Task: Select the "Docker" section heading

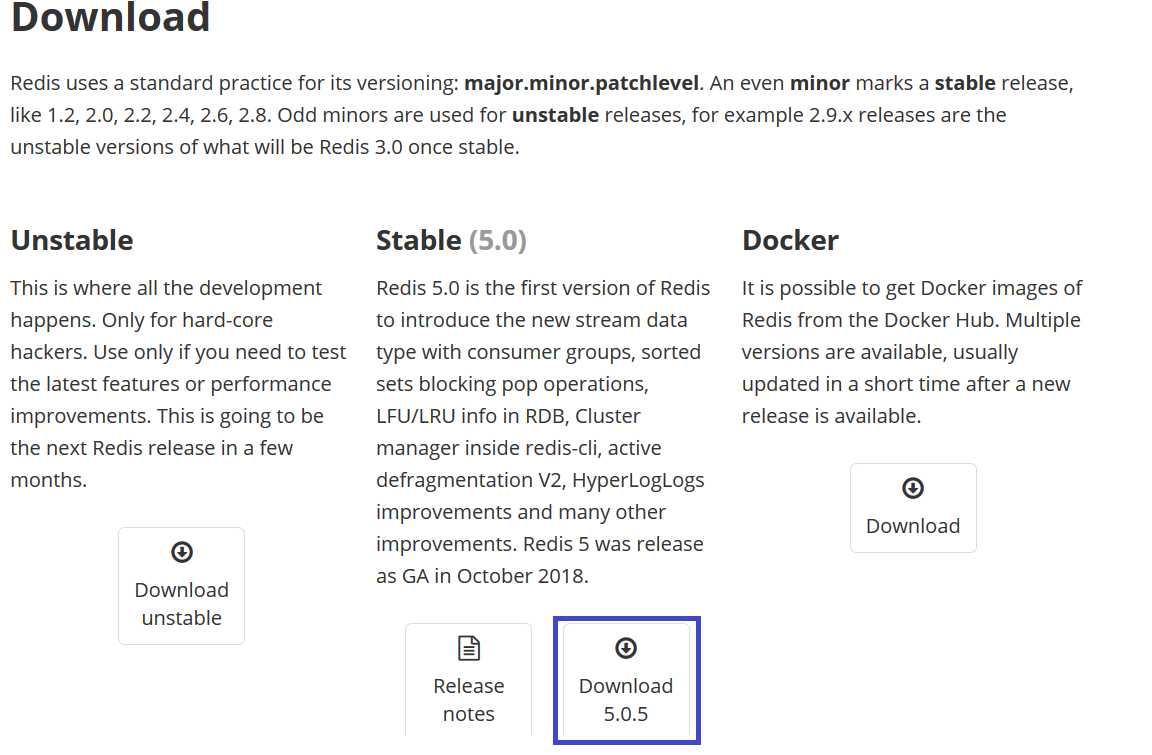Action: pos(790,240)
